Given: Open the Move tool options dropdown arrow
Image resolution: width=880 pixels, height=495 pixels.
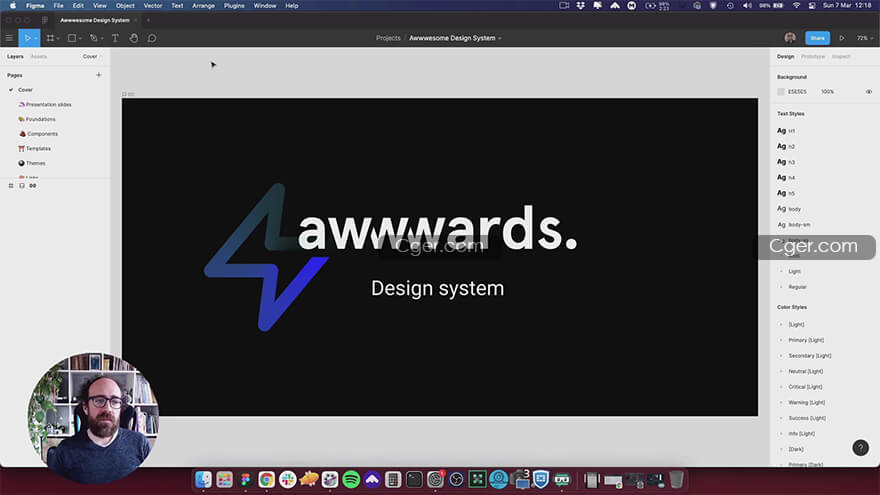Looking at the screenshot, I should [35, 39].
